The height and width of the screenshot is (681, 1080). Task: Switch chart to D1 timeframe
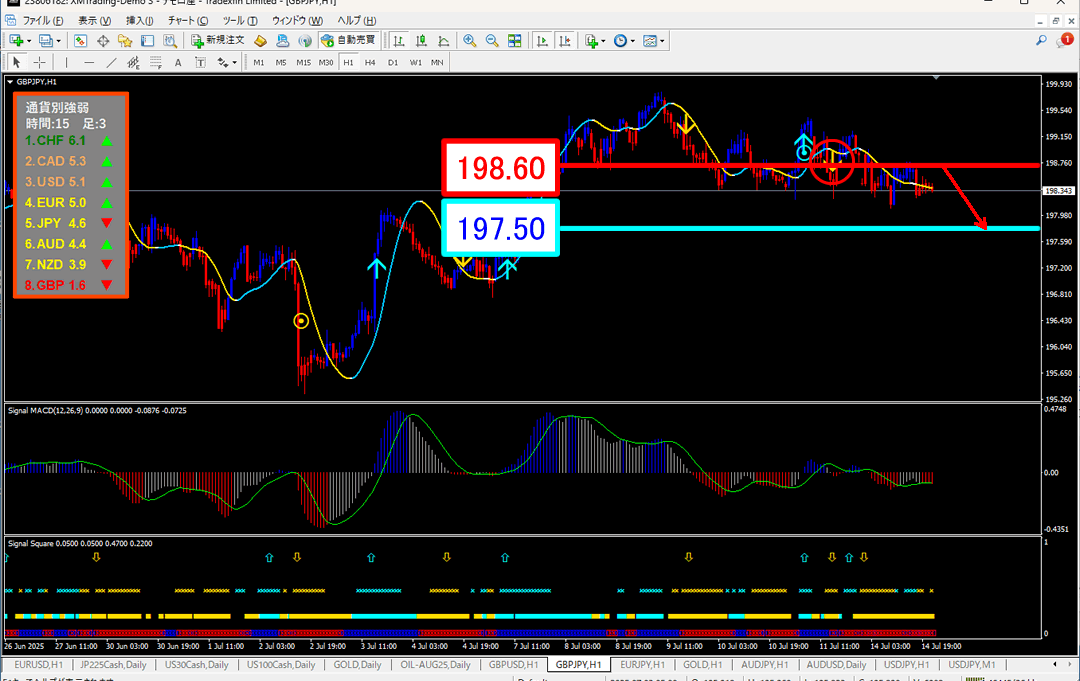point(393,63)
